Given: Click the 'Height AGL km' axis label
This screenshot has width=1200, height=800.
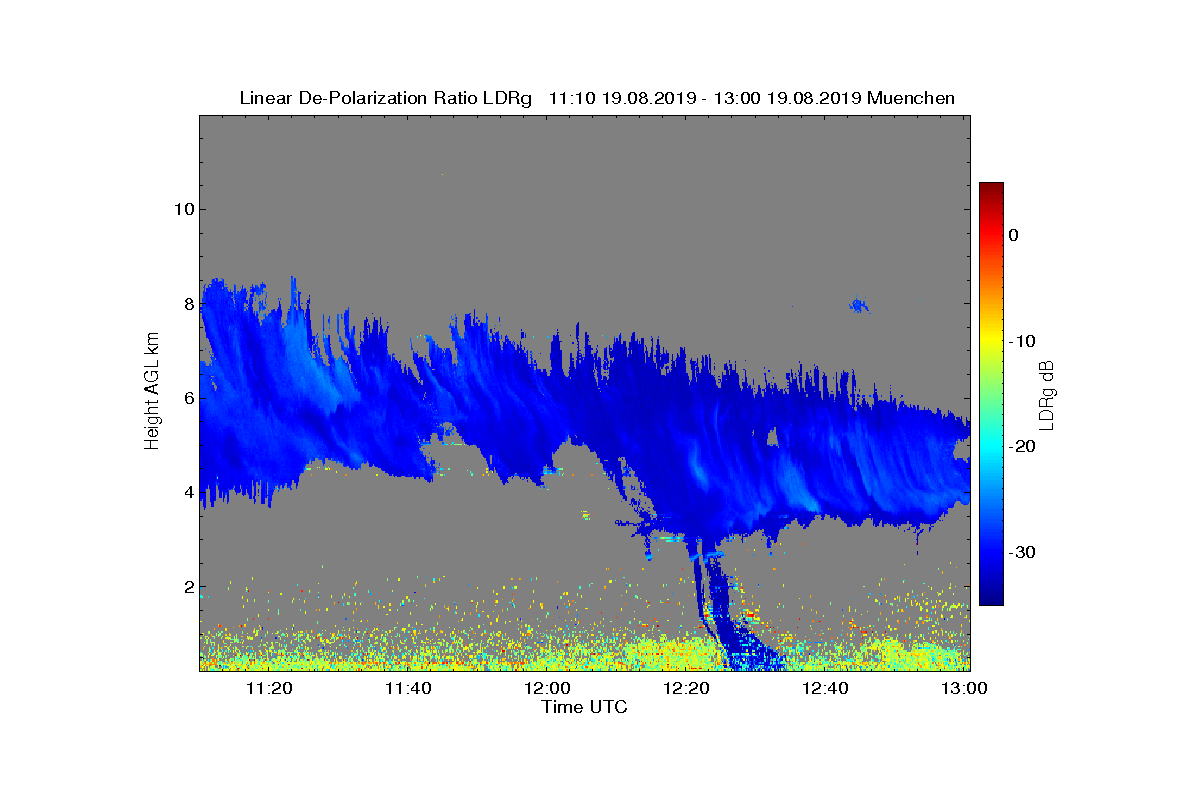Looking at the screenshot, I should pyautogui.click(x=153, y=392).
